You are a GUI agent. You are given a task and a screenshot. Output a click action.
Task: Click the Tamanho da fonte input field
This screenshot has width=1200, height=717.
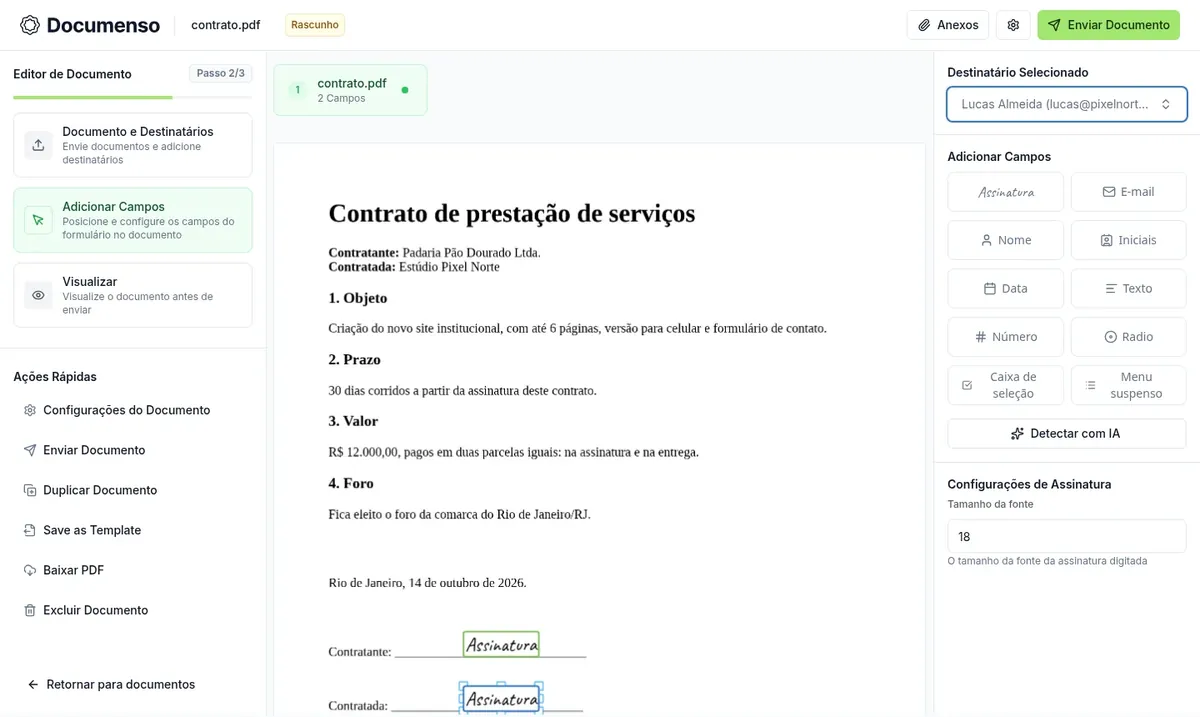click(x=1067, y=536)
